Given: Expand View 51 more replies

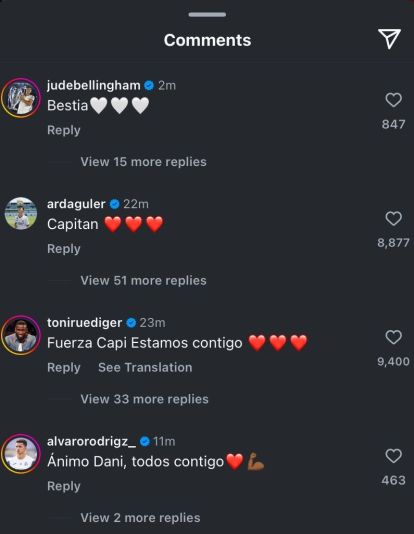Looking at the screenshot, I should (143, 281).
